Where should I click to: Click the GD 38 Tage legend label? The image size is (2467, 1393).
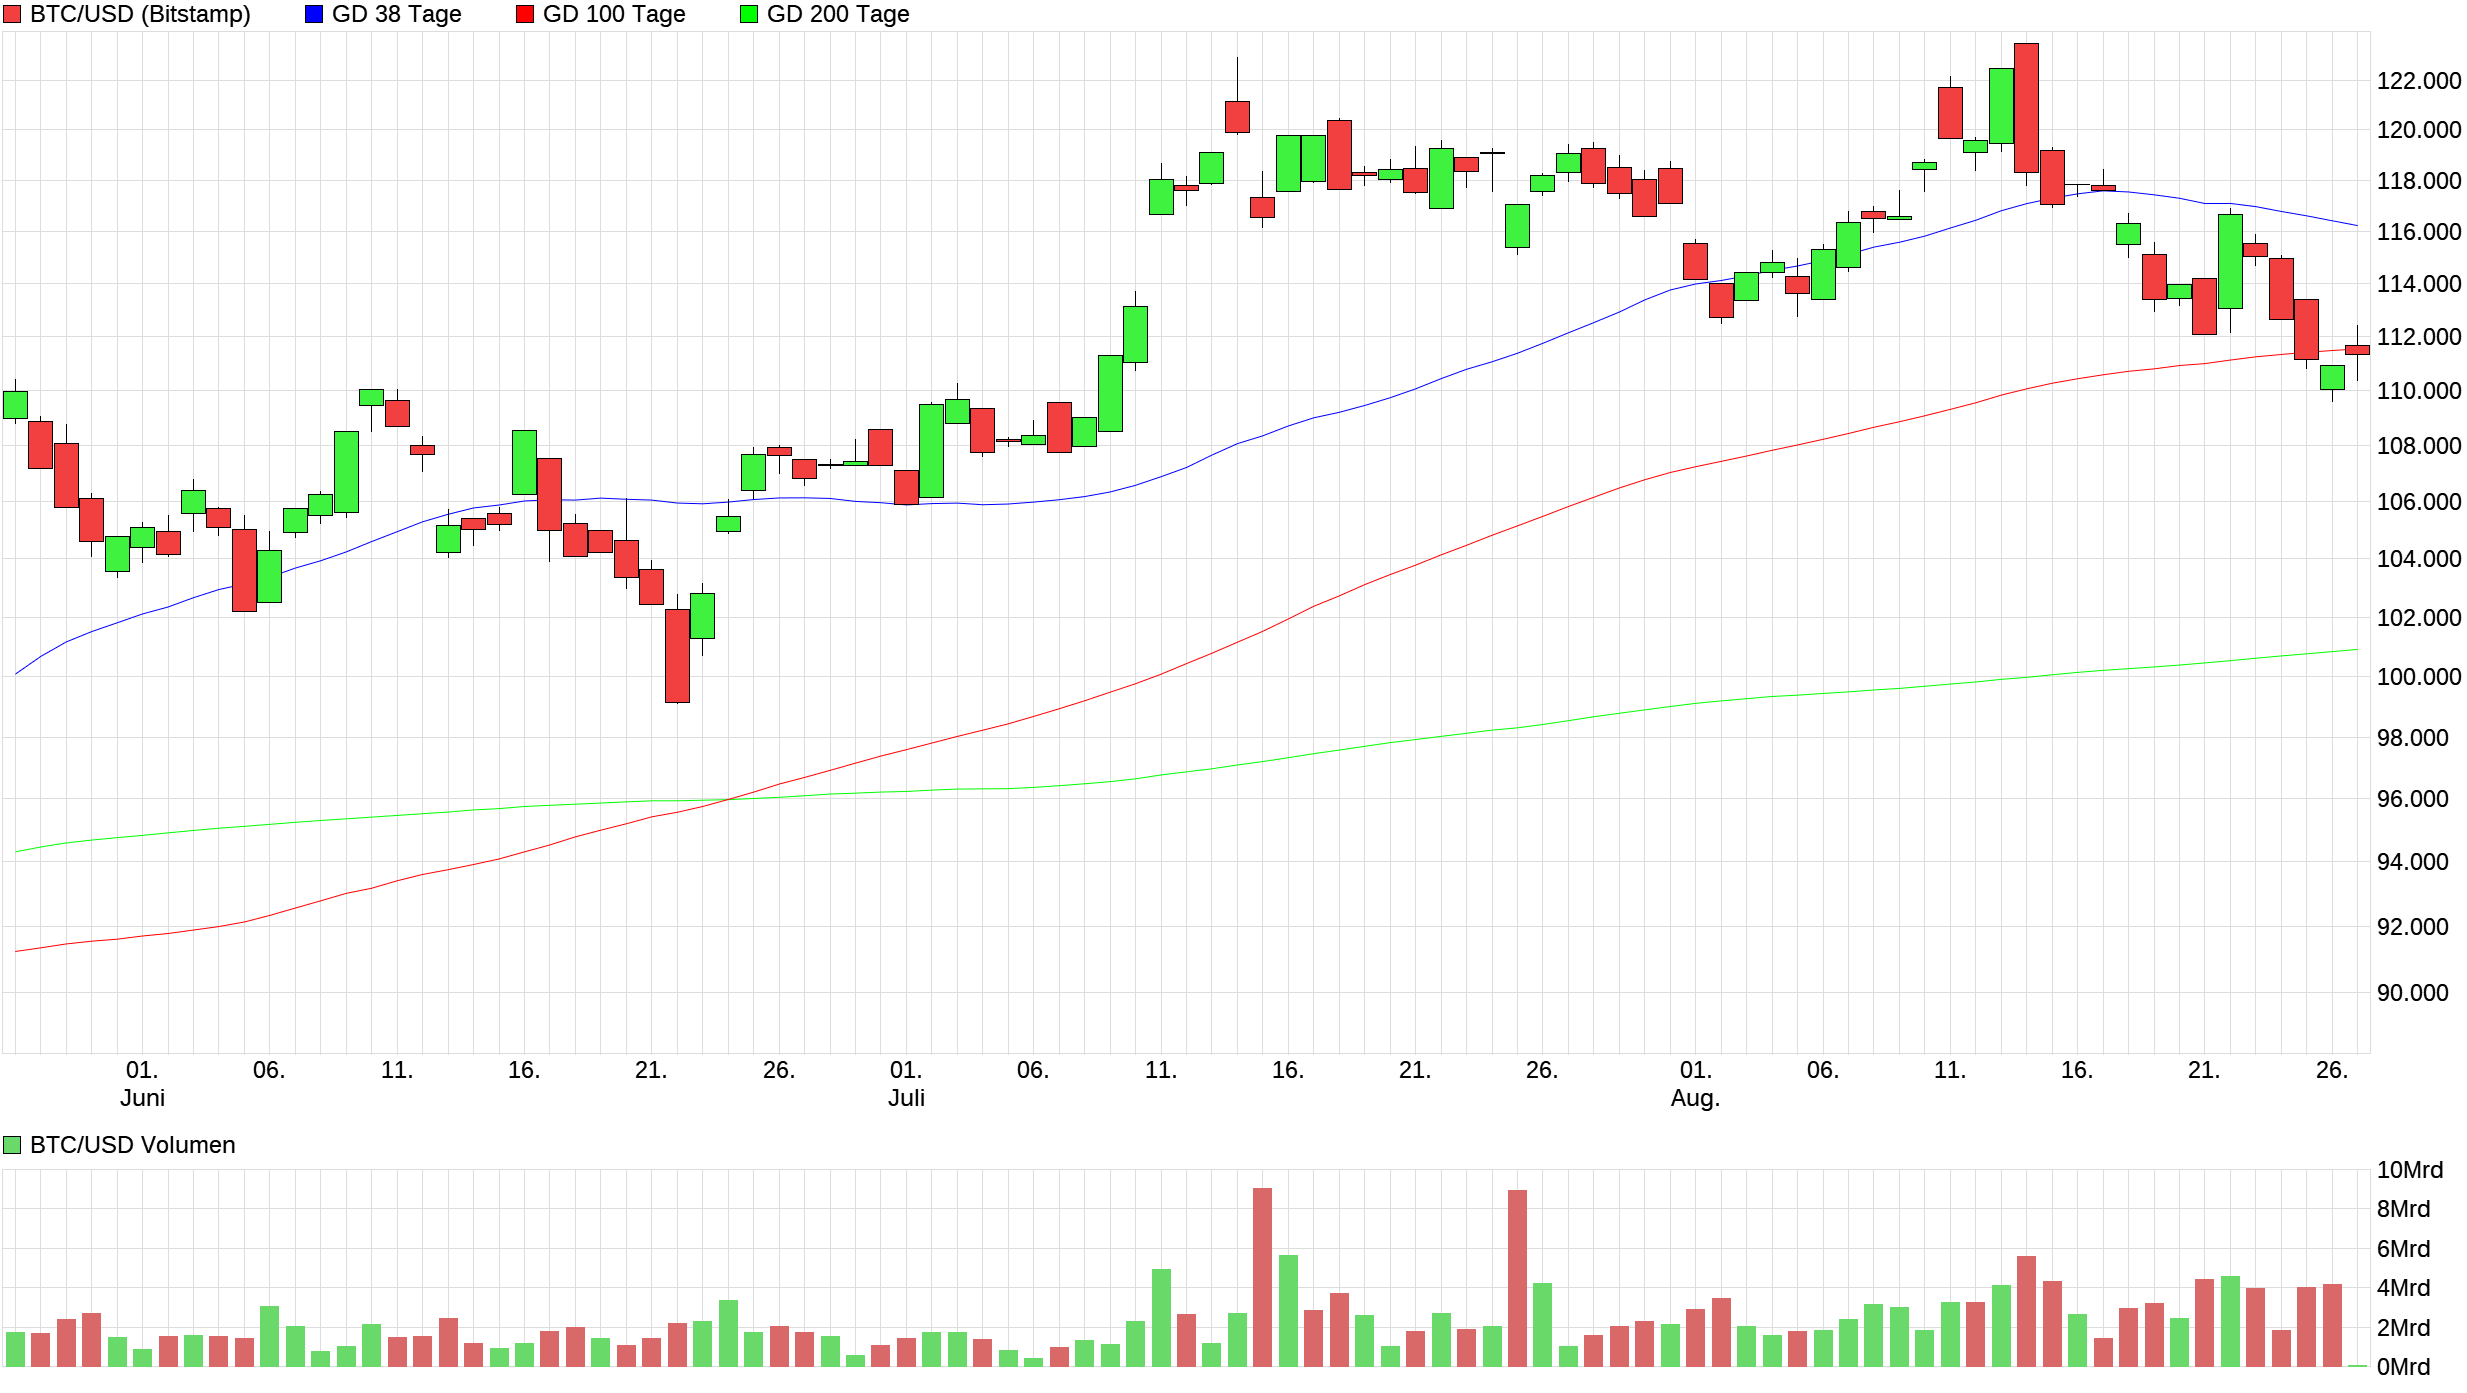[x=396, y=14]
